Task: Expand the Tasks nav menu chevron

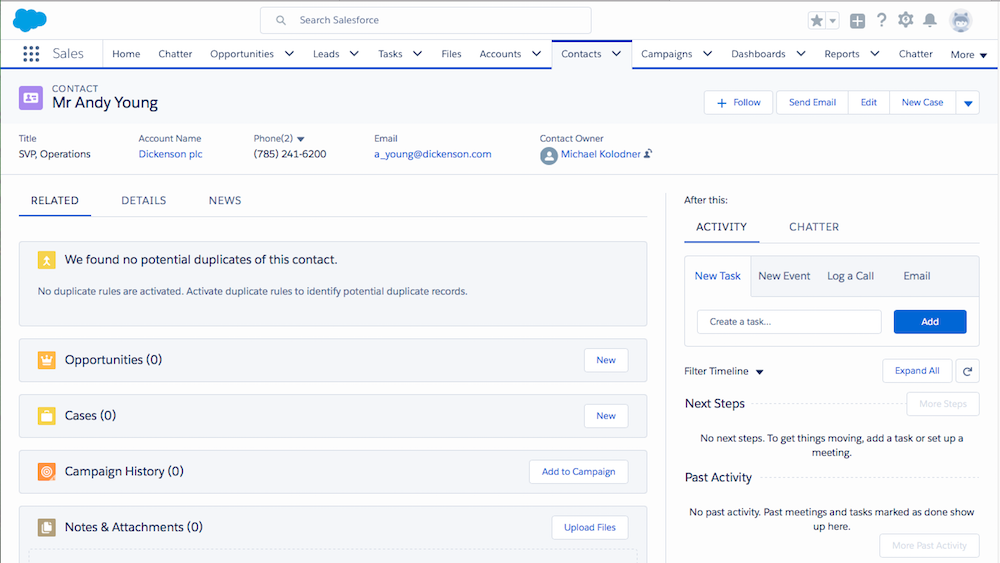Action: (417, 54)
